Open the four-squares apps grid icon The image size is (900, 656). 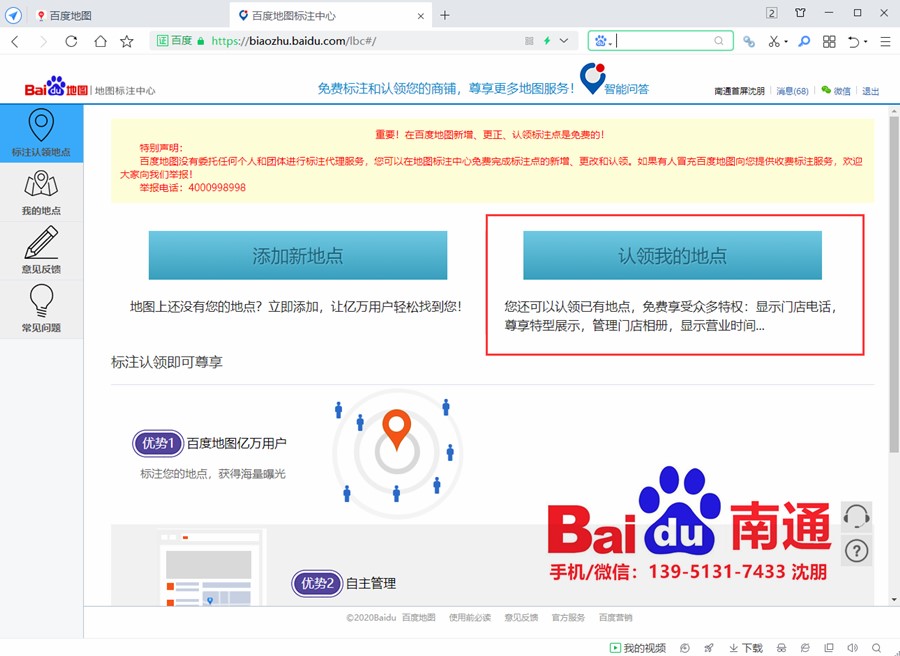click(829, 41)
